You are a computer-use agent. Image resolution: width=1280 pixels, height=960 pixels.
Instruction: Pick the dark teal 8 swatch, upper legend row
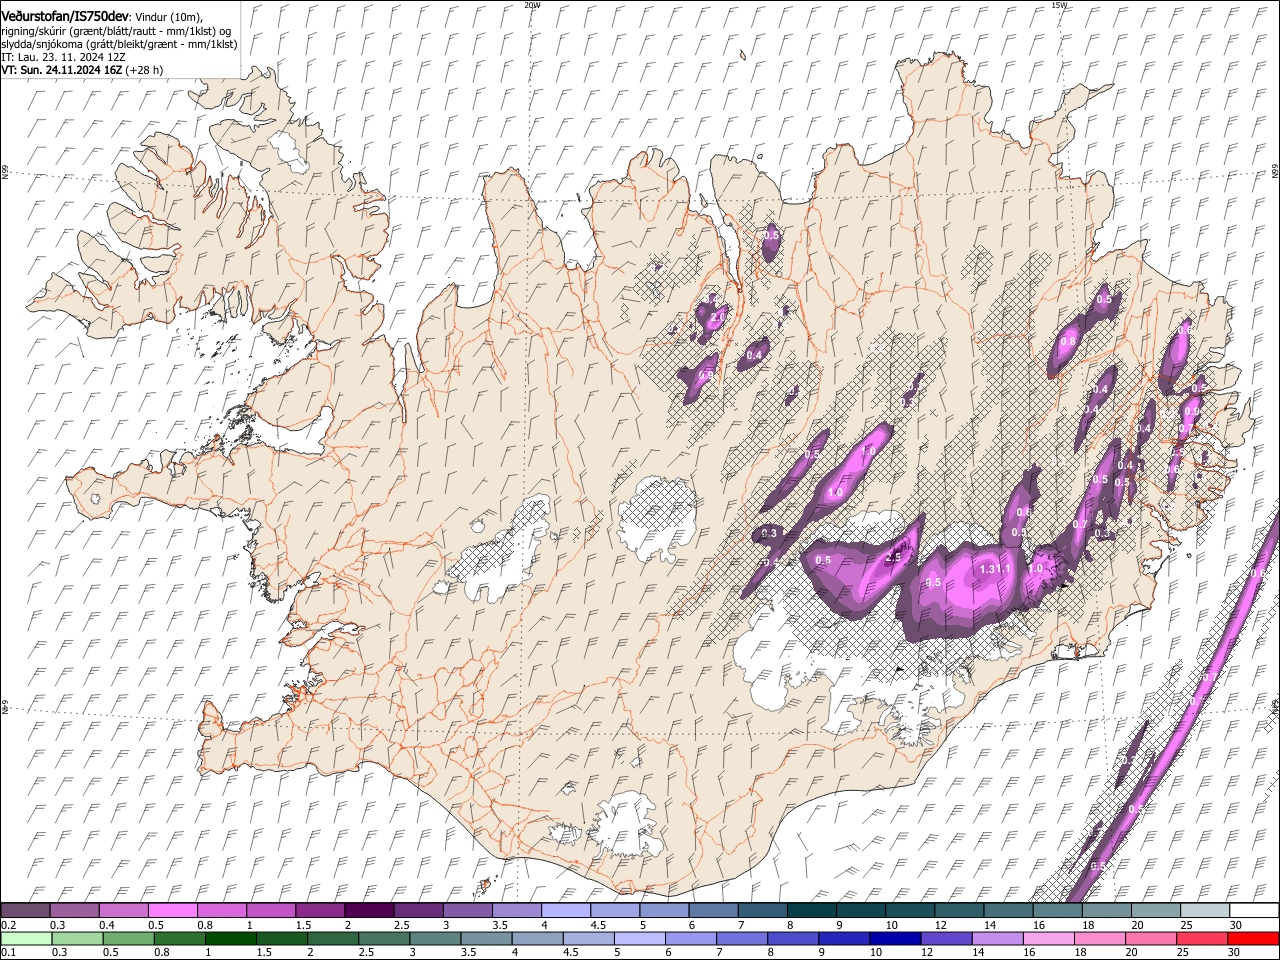tap(811, 911)
